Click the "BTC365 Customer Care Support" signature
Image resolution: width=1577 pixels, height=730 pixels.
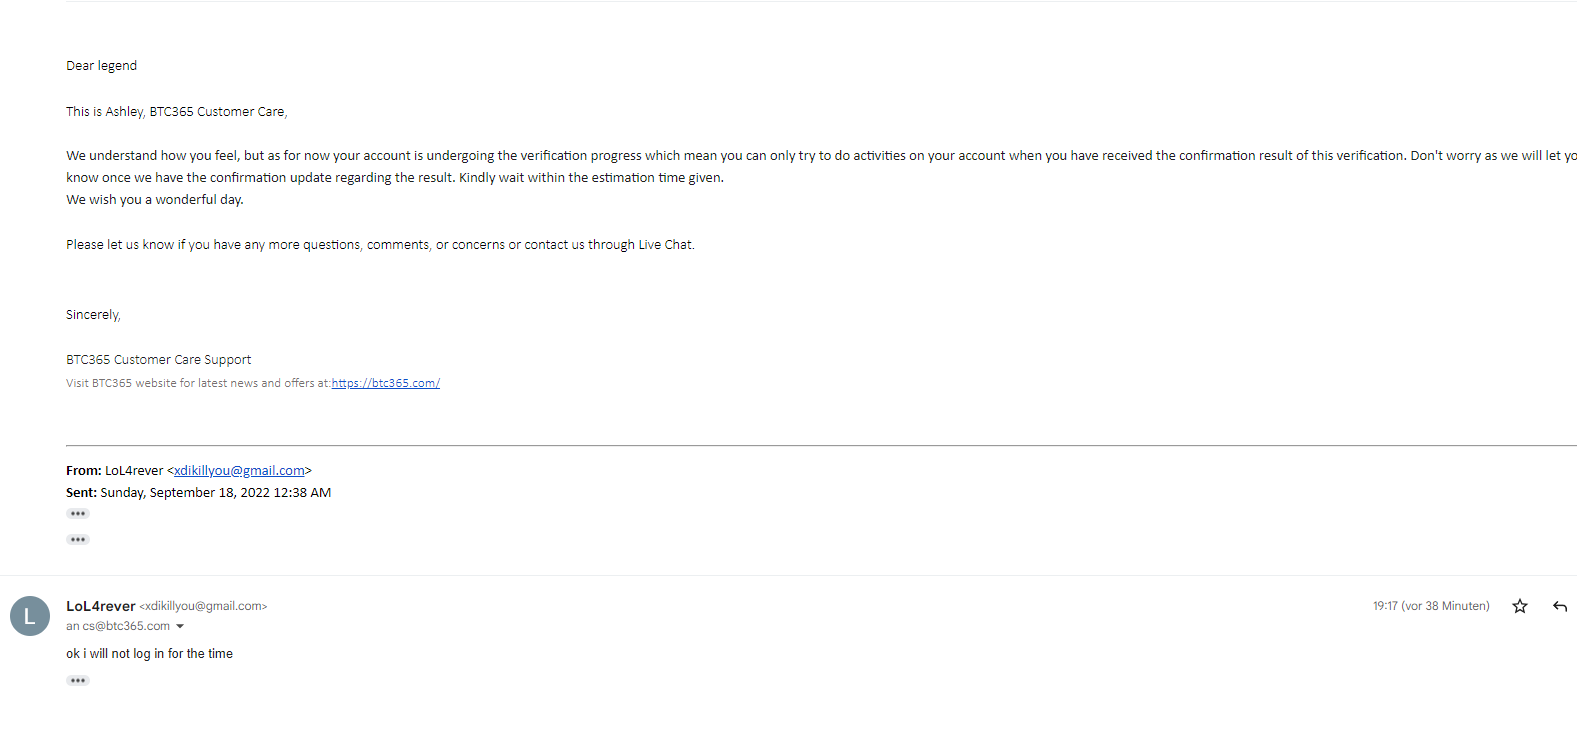(158, 360)
